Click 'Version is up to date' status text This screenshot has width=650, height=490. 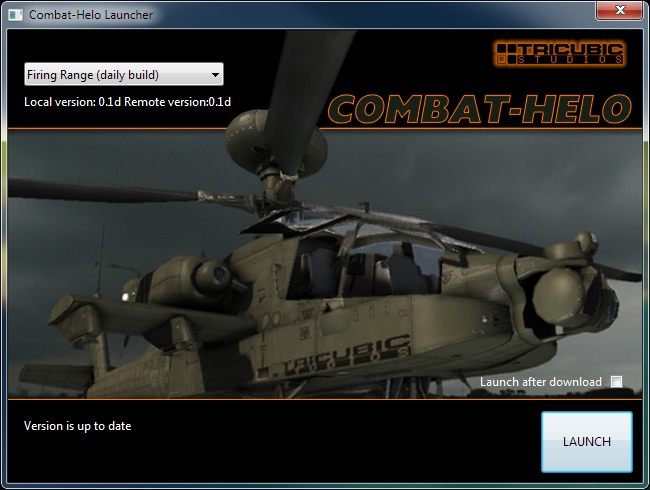78,426
